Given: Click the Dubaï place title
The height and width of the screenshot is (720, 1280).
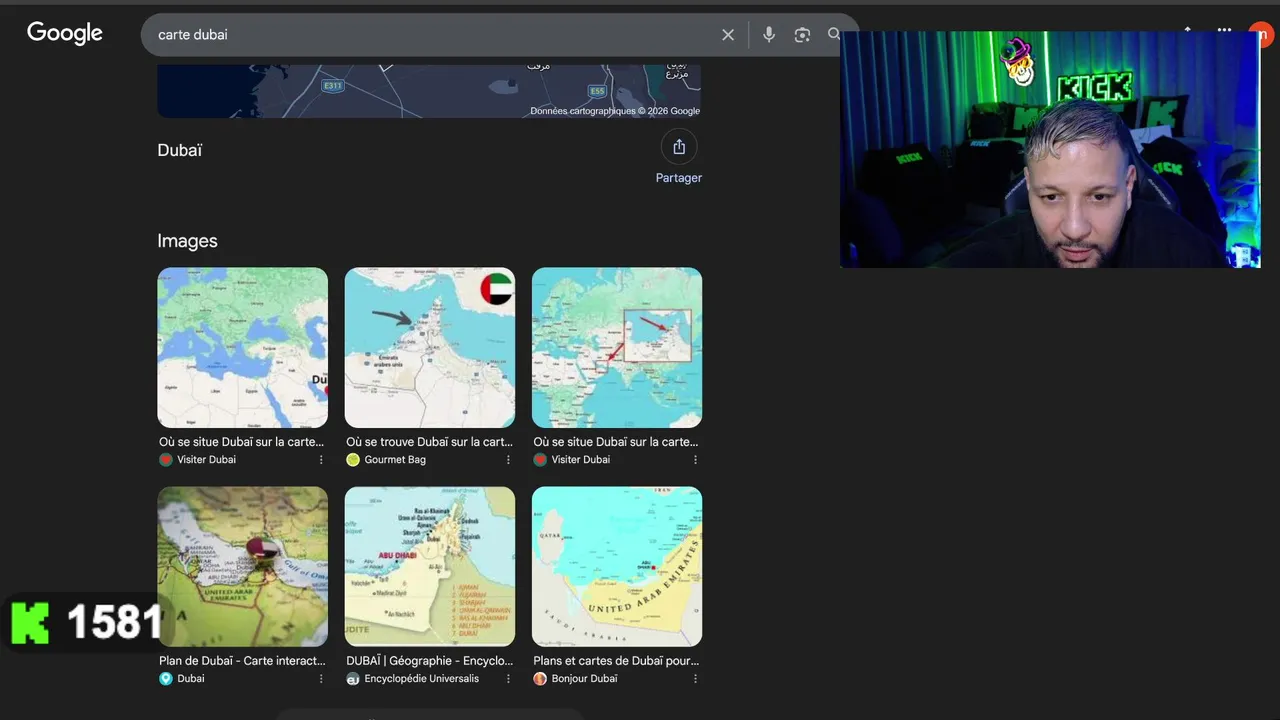Looking at the screenshot, I should pos(180,150).
